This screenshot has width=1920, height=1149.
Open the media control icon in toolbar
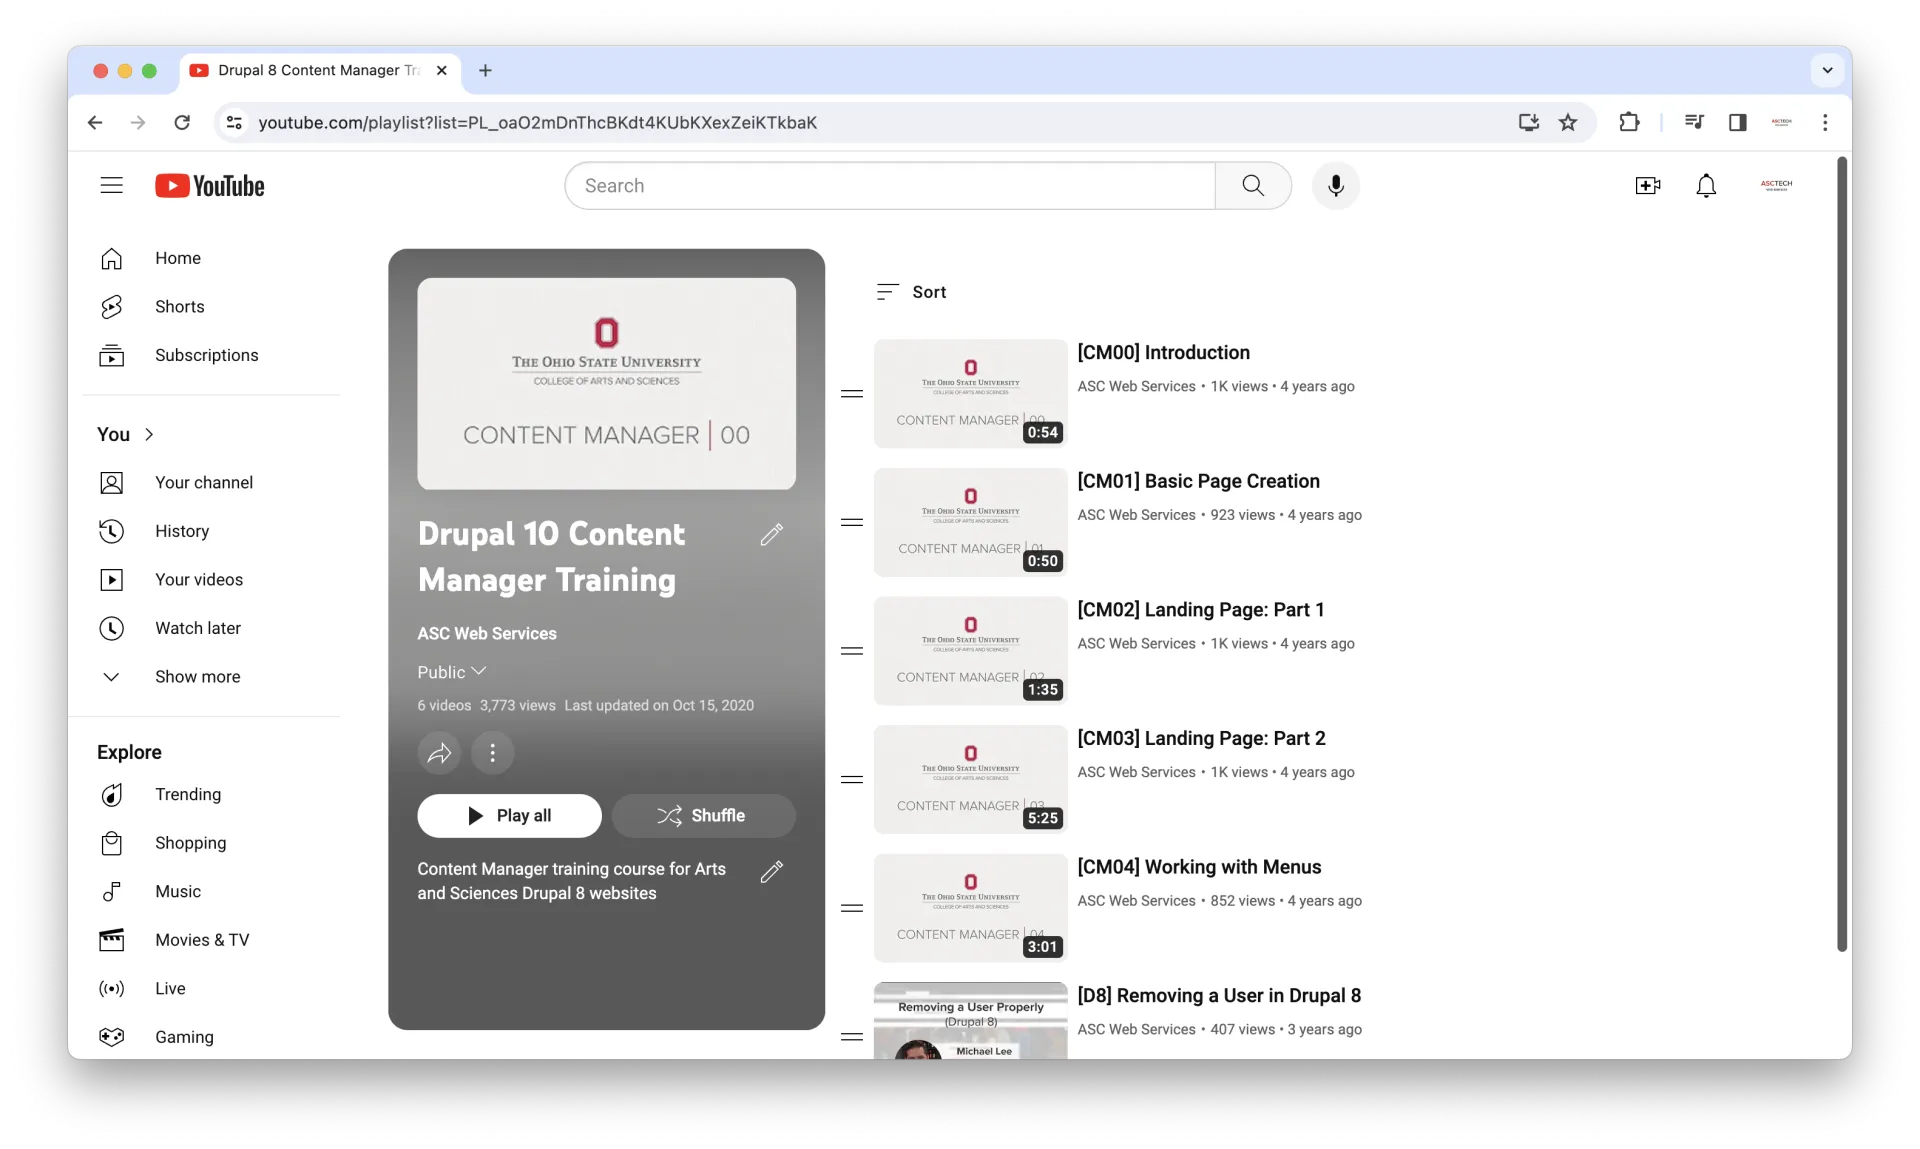(1694, 122)
